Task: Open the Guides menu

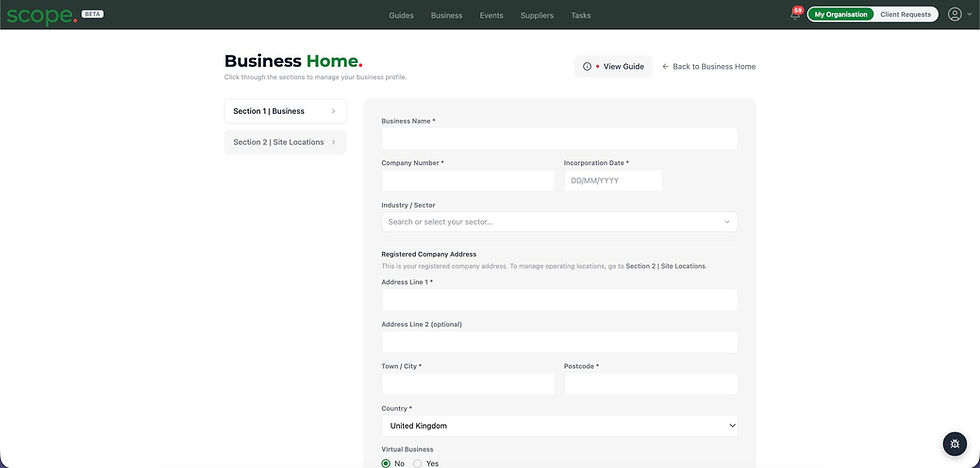Action: click(x=401, y=16)
